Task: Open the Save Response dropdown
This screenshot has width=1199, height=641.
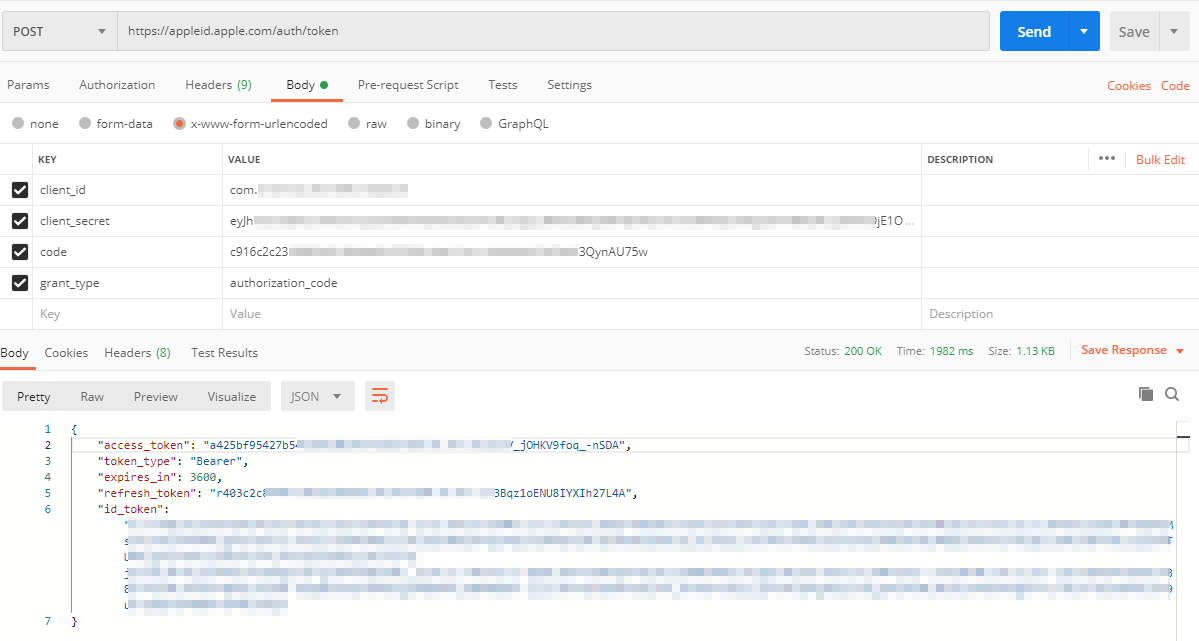Action: (1132, 350)
